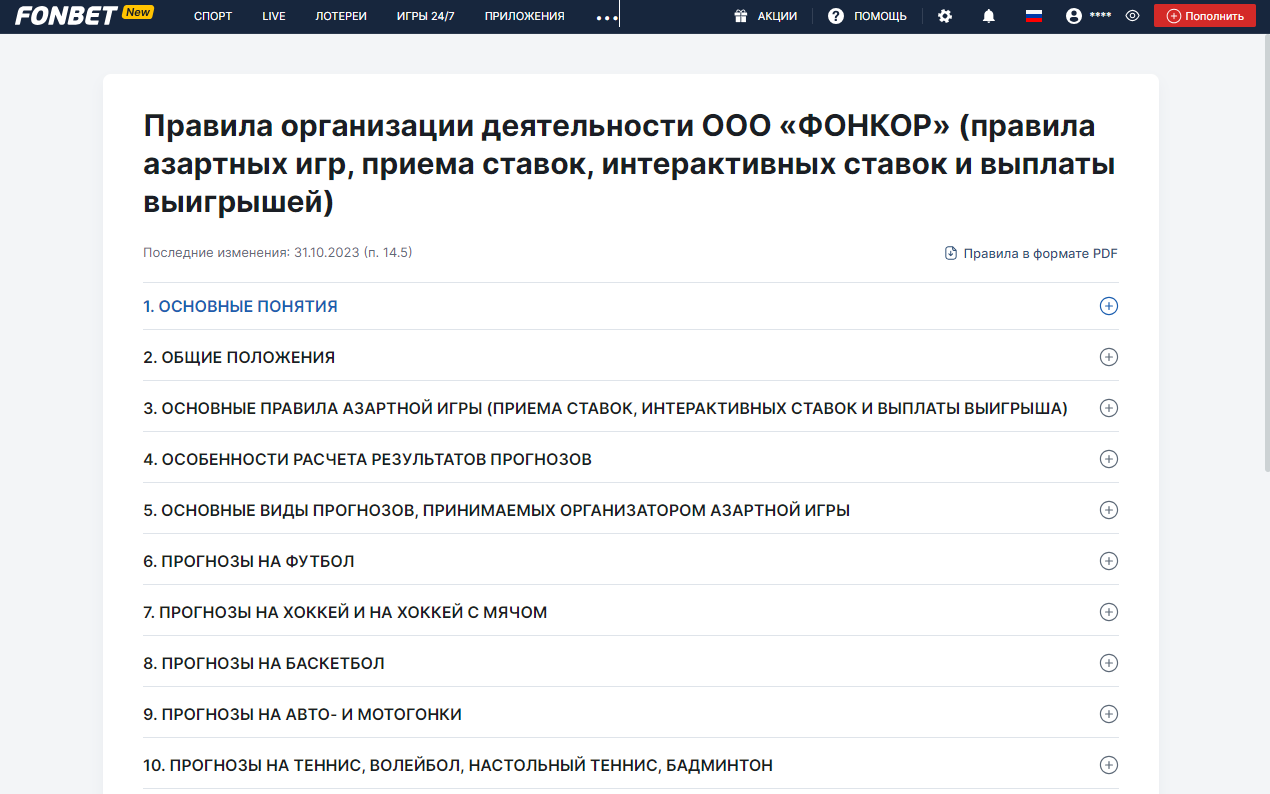Click heading 6. ПРОГНОЗЫ НА ФУТБОЛ

(249, 562)
